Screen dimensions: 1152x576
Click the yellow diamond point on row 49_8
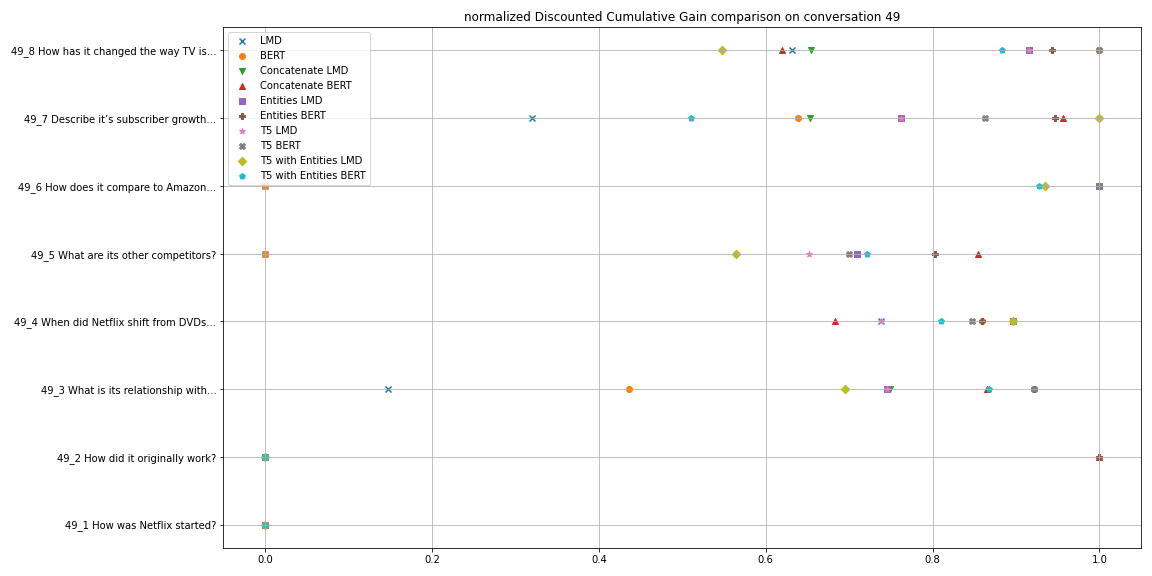coord(722,50)
